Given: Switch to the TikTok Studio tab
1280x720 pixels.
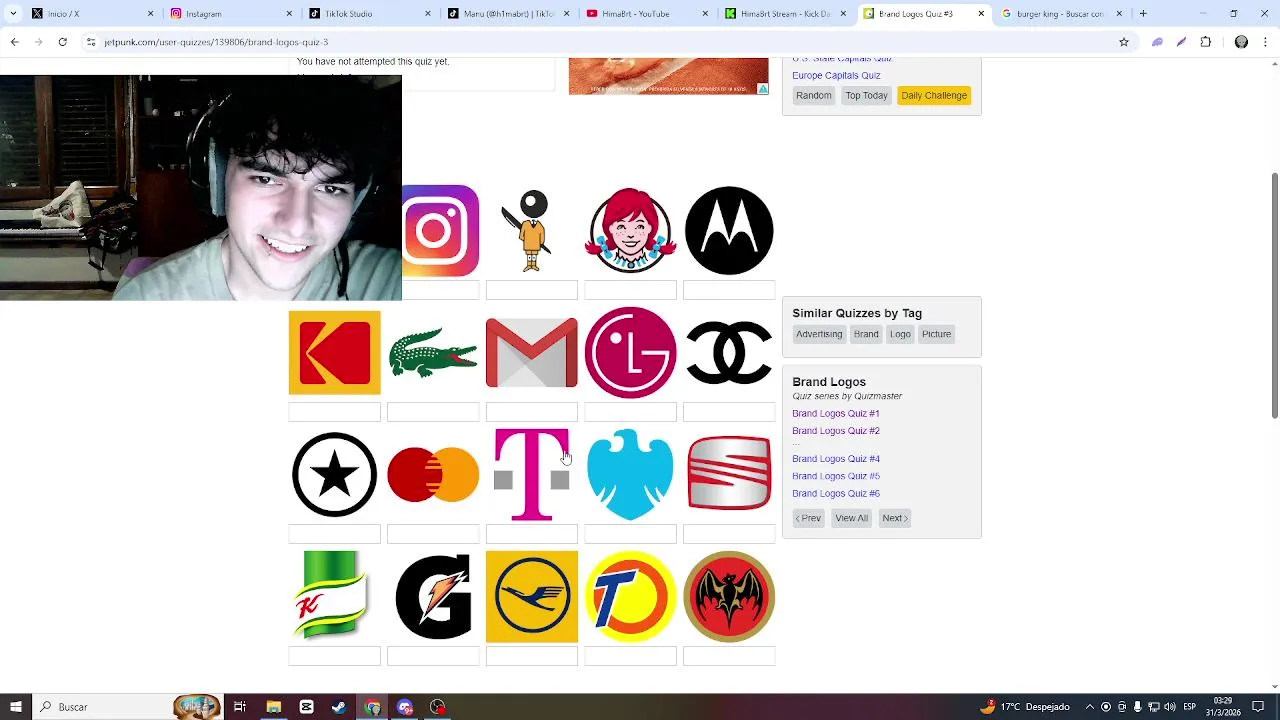Looking at the screenshot, I should 369,14.
